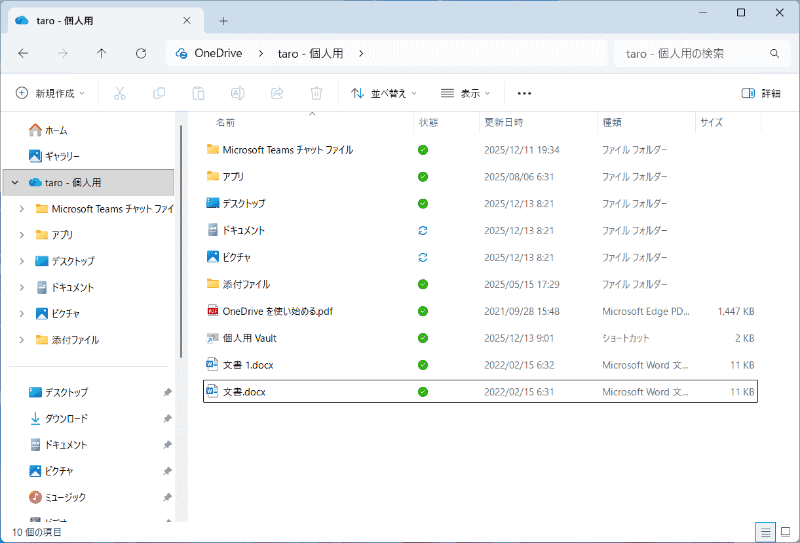Click taro - 個人用 breadcrumb segment
The width and height of the screenshot is (800, 543).
click(310, 54)
